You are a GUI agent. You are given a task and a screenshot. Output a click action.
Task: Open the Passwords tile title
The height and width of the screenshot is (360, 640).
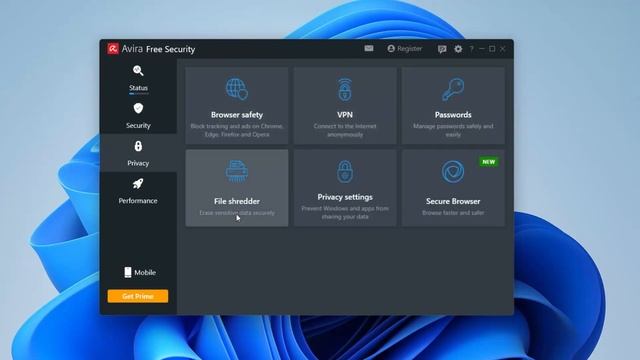(453, 115)
